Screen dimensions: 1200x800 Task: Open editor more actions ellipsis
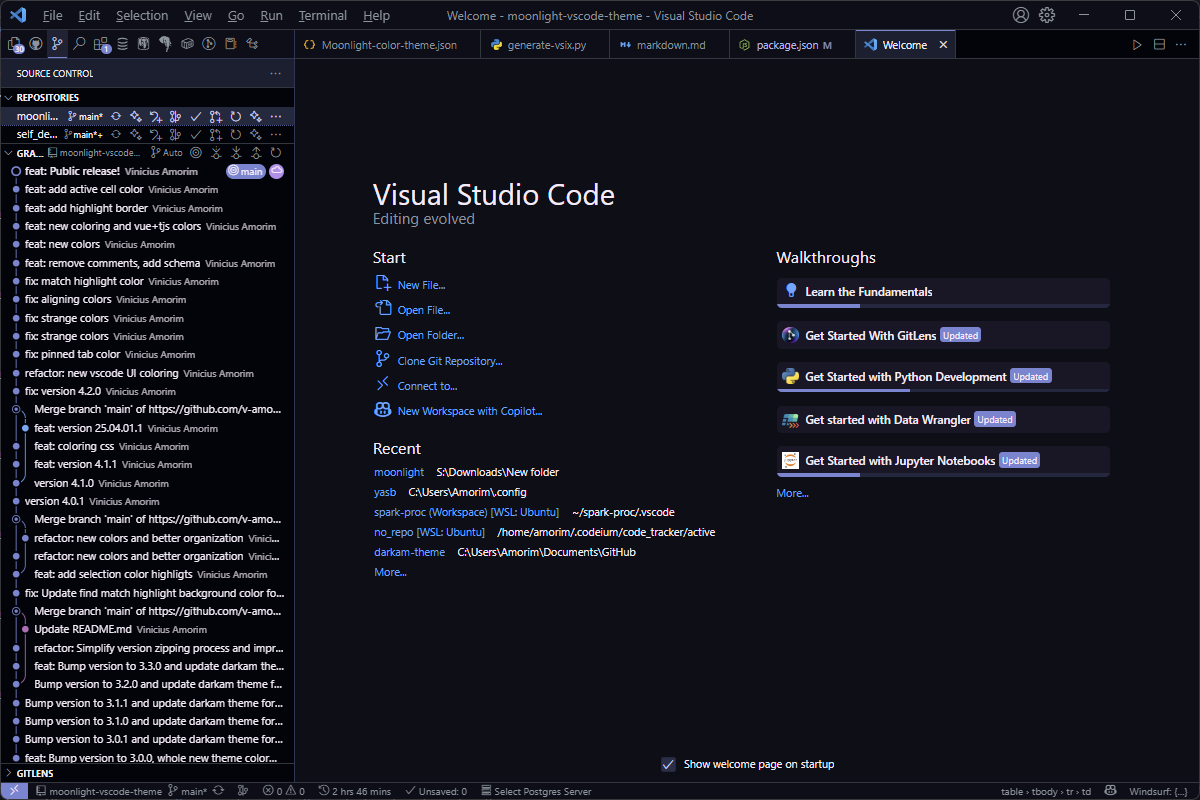coord(1183,45)
